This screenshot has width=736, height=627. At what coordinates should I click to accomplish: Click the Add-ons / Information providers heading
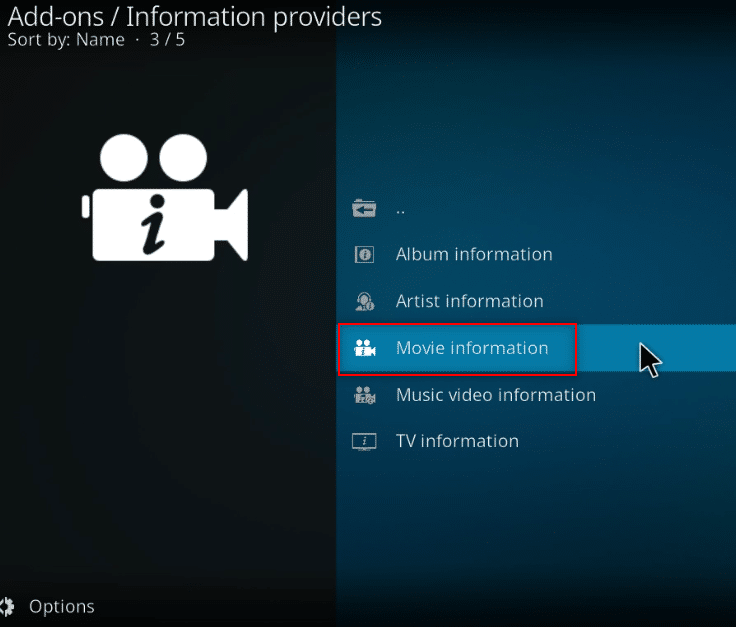195,17
